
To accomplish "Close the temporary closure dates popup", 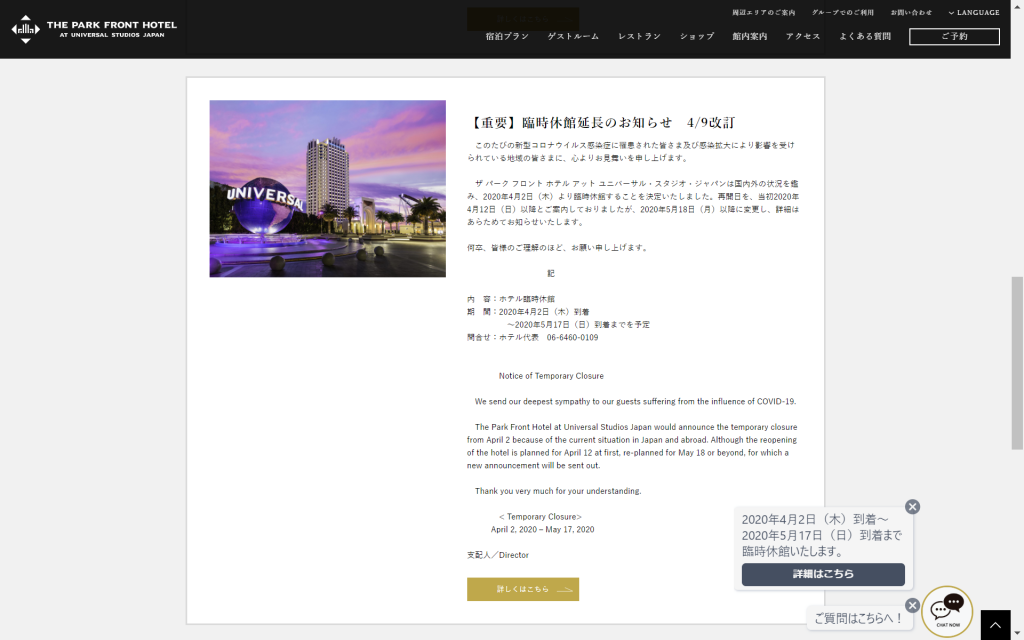I will pos(912,507).
